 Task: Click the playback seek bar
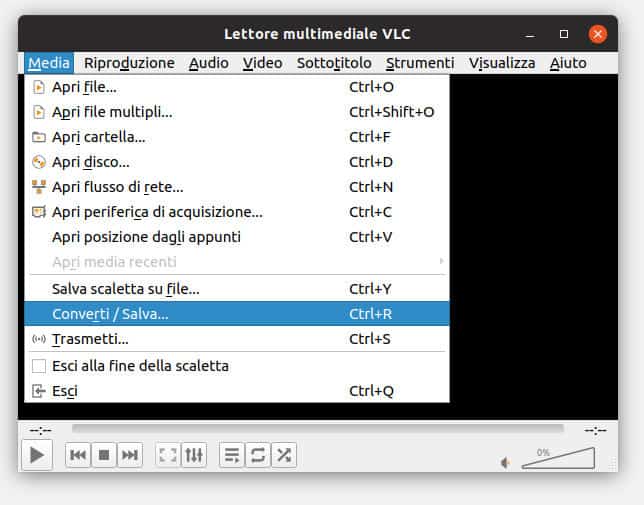[317, 429]
